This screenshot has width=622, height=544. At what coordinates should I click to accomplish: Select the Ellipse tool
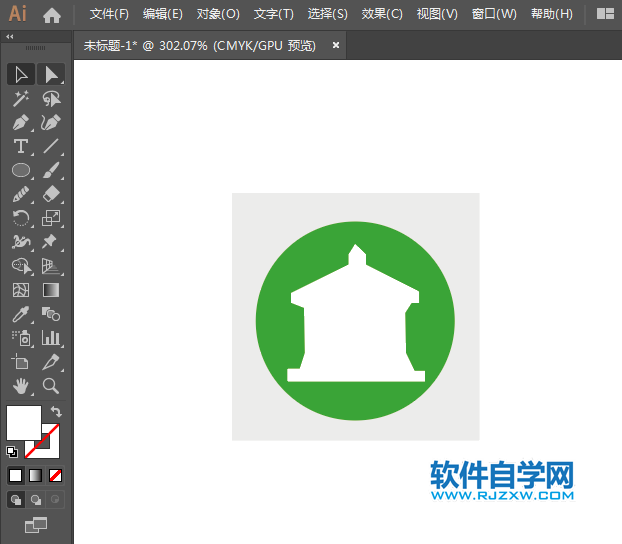tap(21, 170)
